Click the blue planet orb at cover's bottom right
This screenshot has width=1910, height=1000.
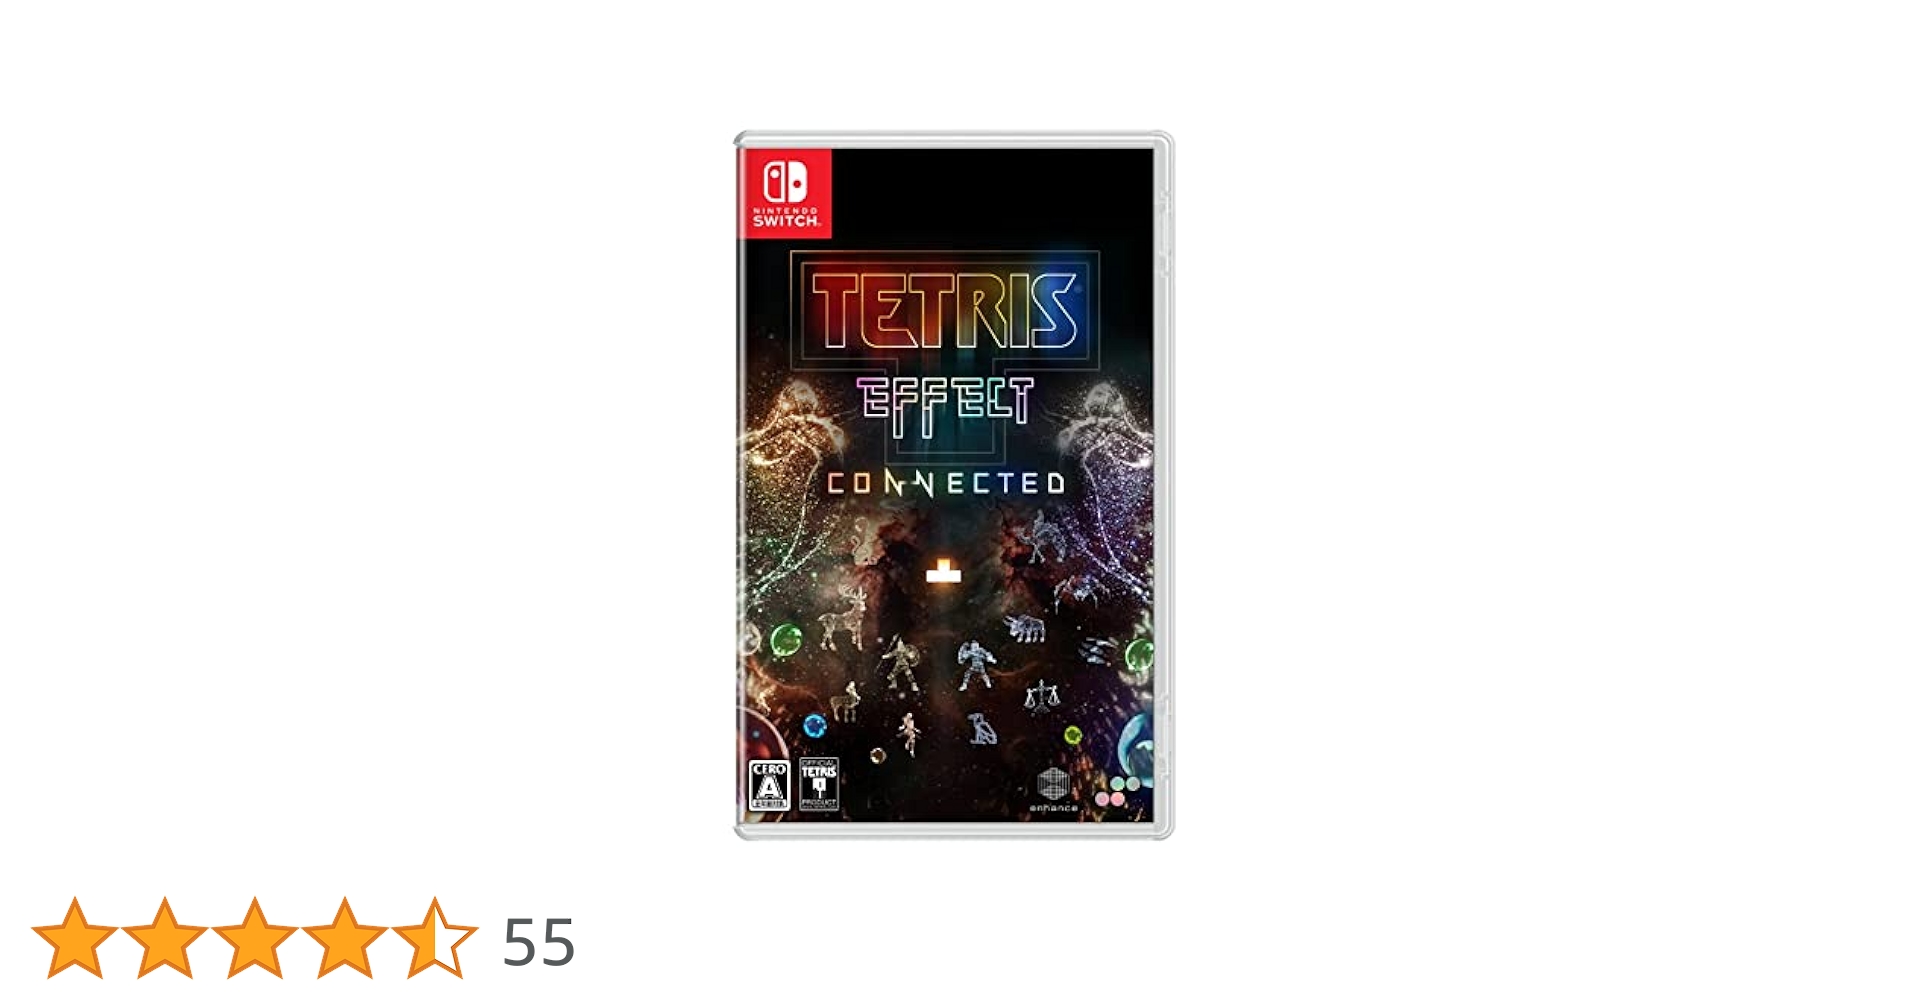click(x=1137, y=748)
